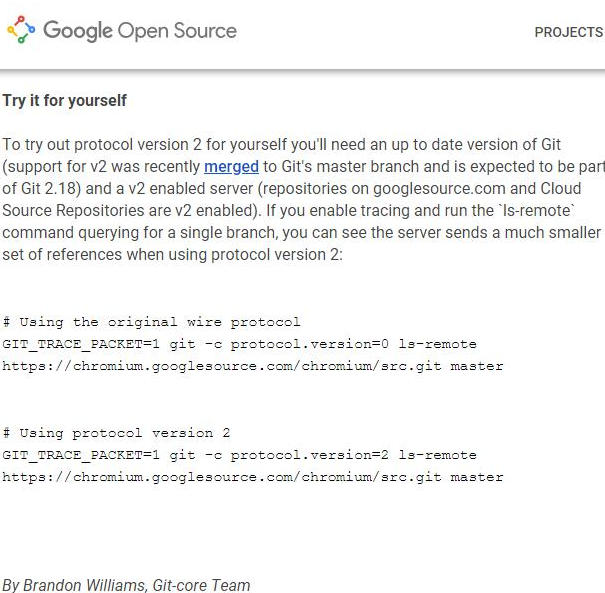Click the protocol.version=0 command line

coord(239,344)
